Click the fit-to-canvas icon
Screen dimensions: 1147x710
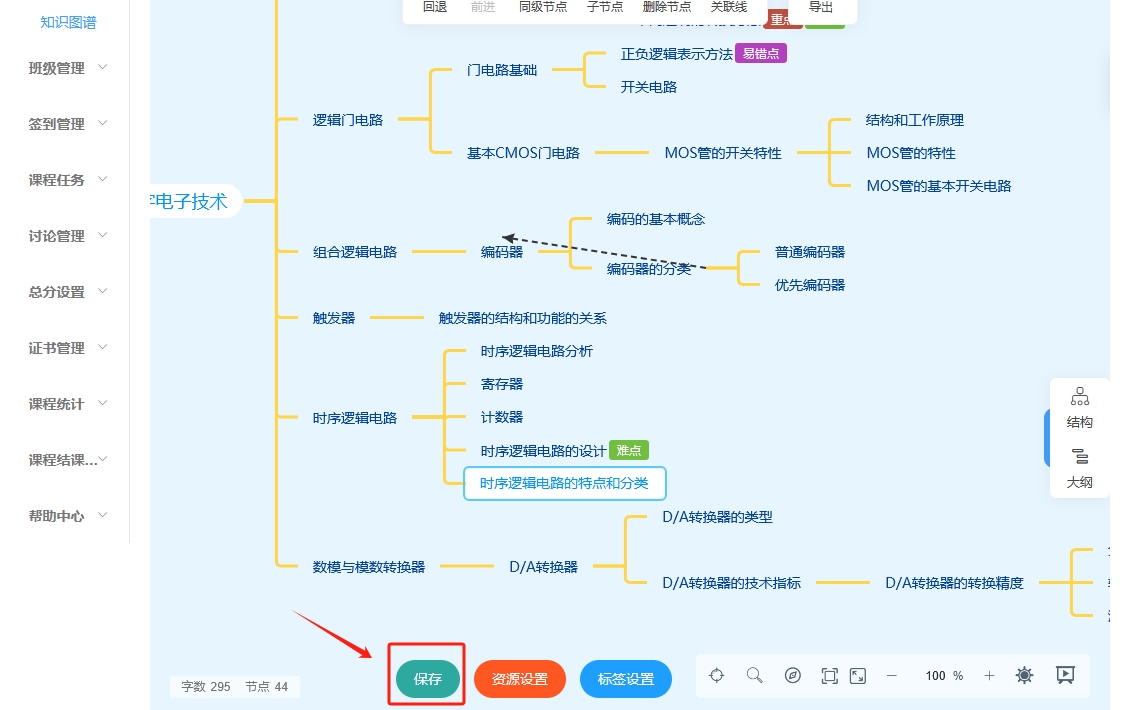click(x=829, y=676)
